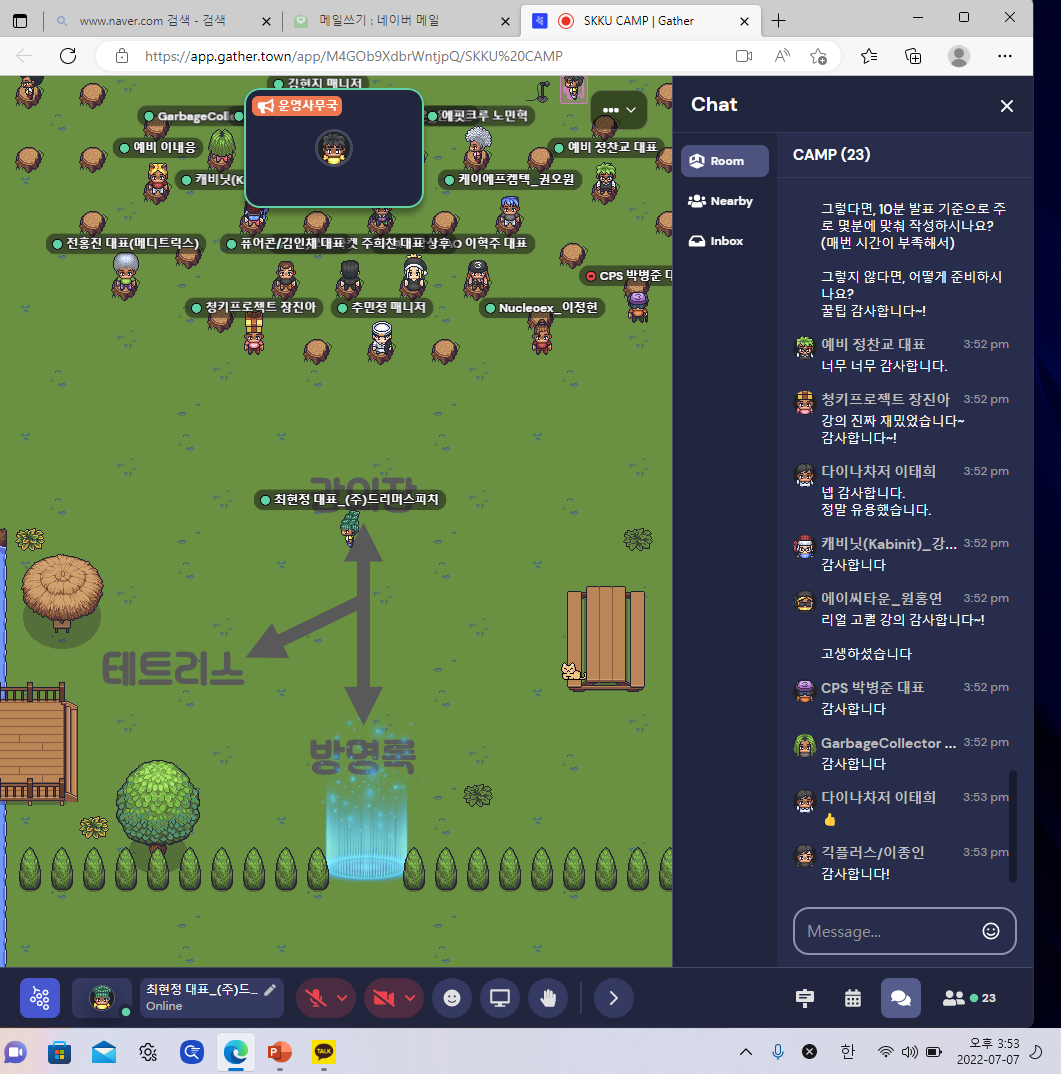Screen dimensions: 1061x1074
Task: Switch to the Room chat tab
Action: pyautogui.click(x=724, y=161)
